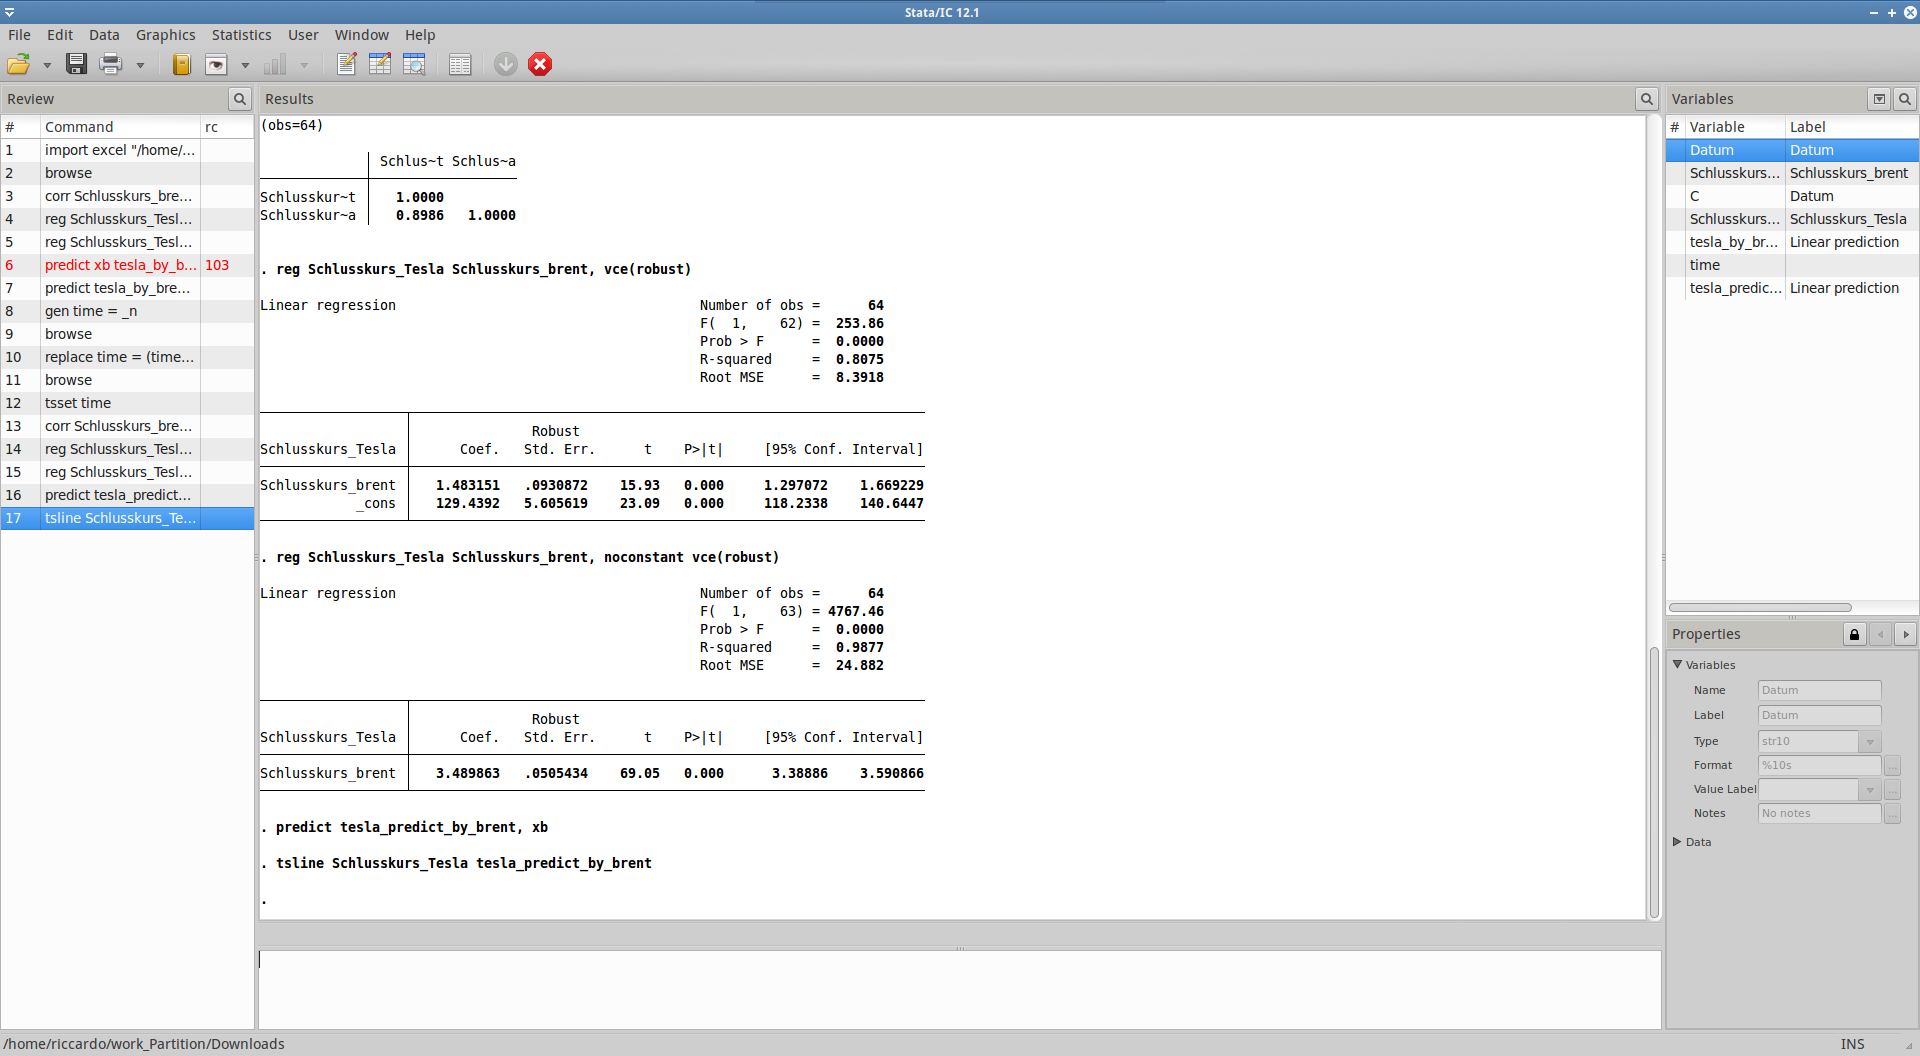Select variable 'C' in Variables list
Image resolution: width=1920 pixels, height=1056 pixels.
(x=1792, y=196)
